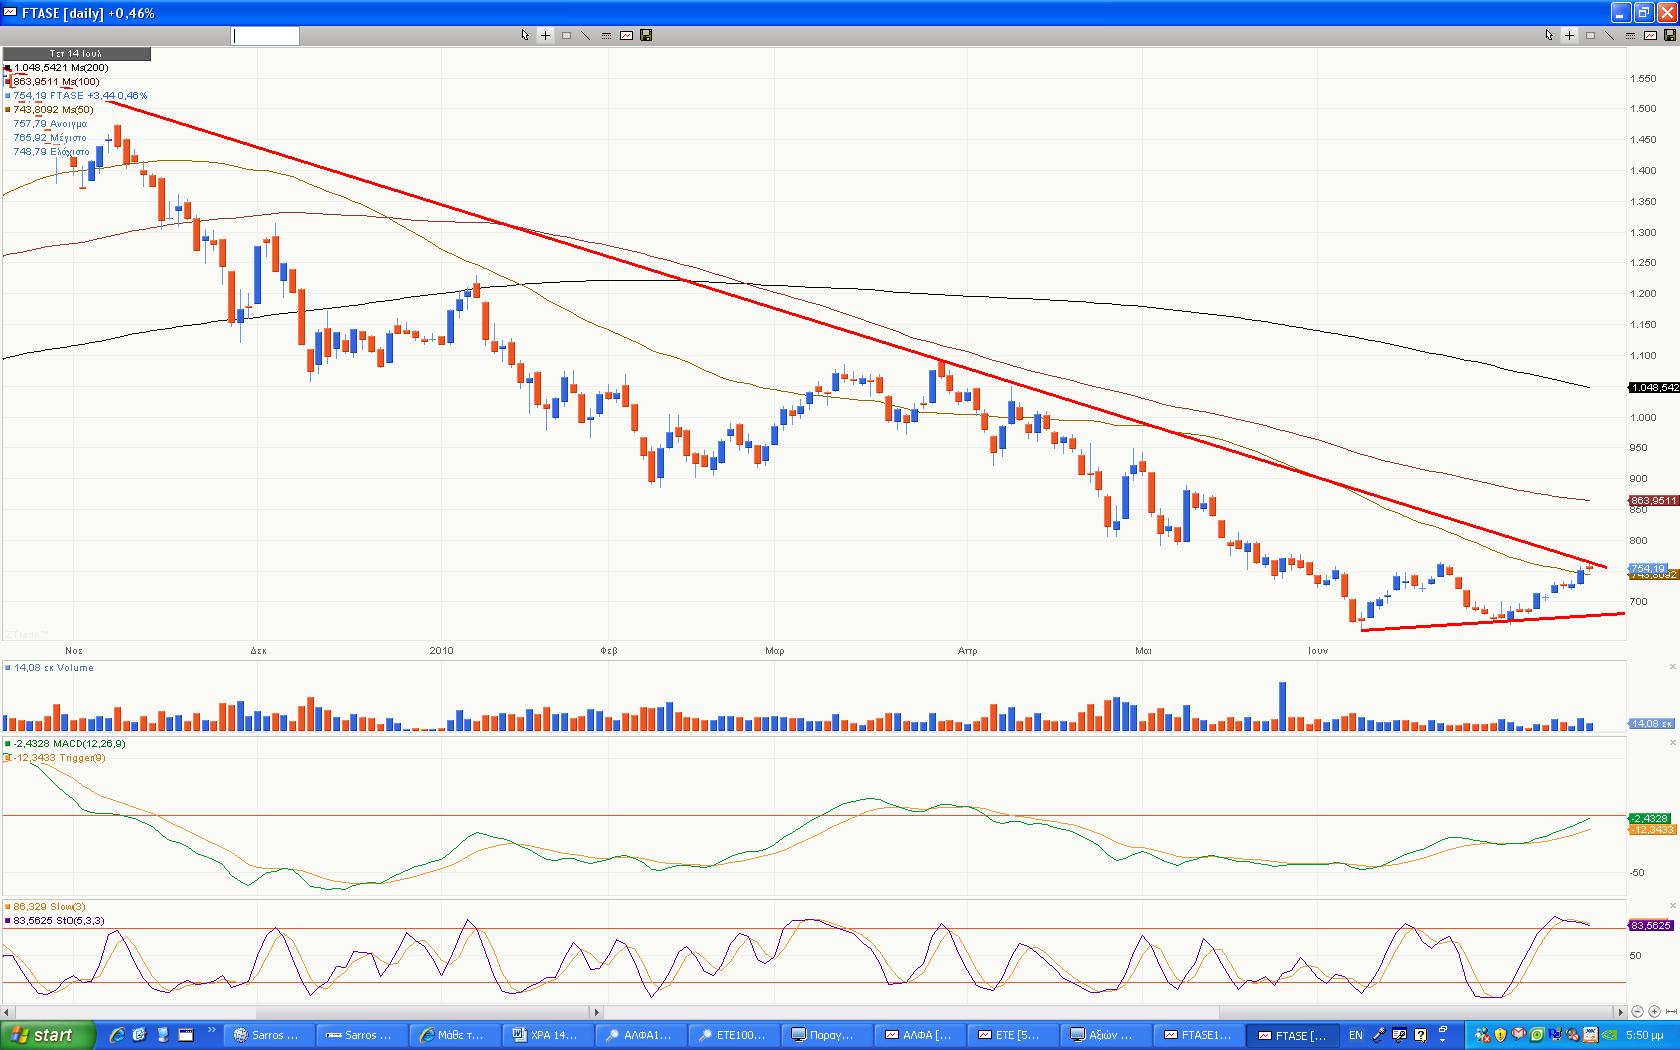Switch to the Αξιών taskbar window
This screenshot has width=1680, height=1050.
click(x=1107, y=1035)
